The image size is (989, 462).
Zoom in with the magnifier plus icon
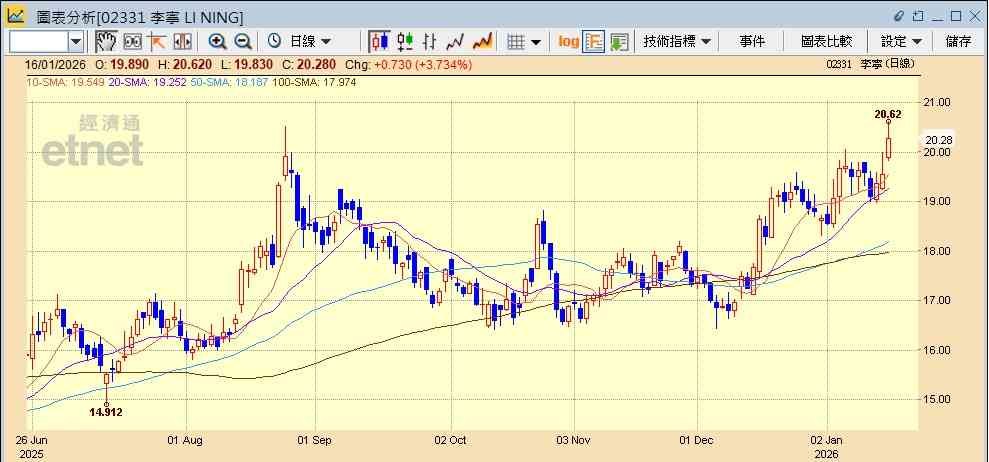(218, 42)
